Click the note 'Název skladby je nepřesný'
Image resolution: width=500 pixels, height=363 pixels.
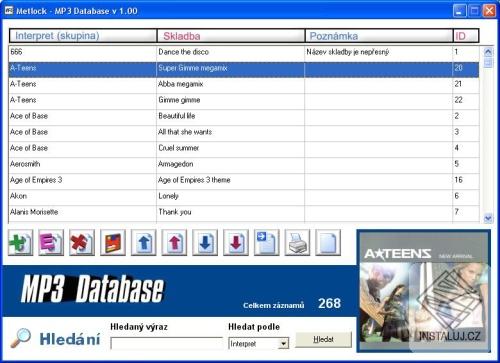click(348, 52)
